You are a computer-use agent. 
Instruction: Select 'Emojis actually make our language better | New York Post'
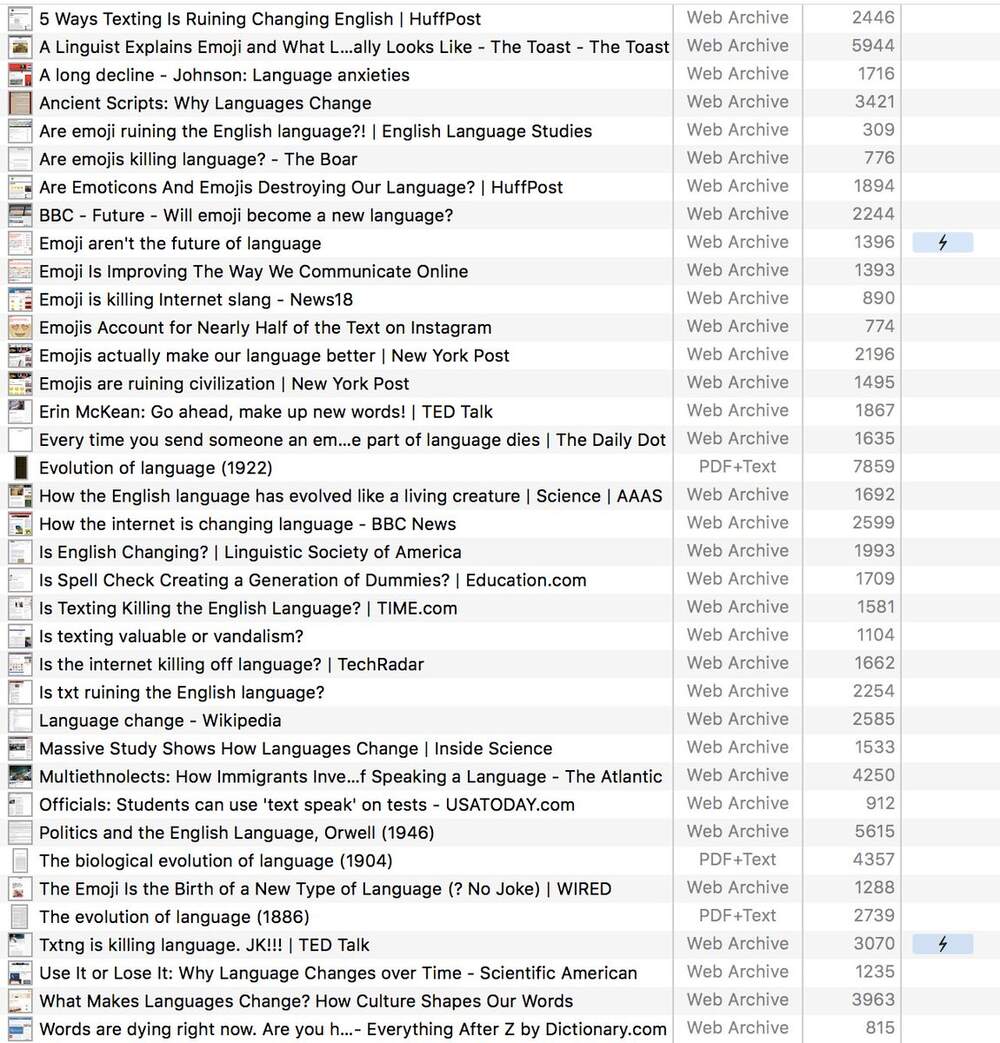click(x=274, y=355)
